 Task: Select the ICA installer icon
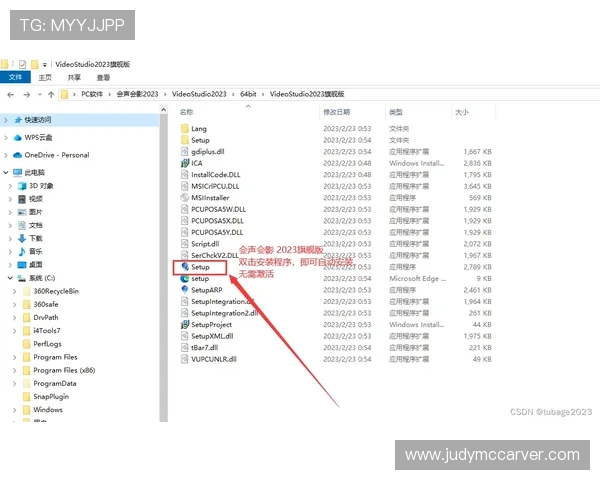tap(185, 163)
